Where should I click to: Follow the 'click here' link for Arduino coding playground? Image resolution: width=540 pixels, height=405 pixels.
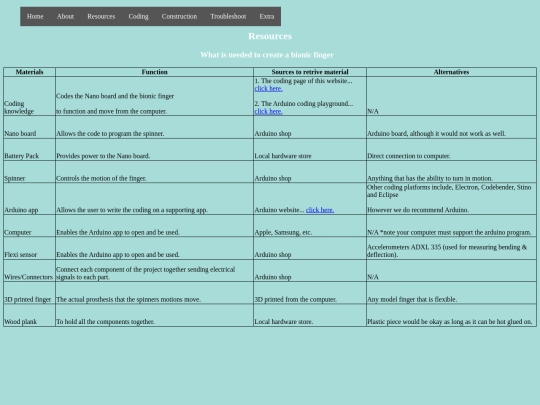(x=269, y=111)
